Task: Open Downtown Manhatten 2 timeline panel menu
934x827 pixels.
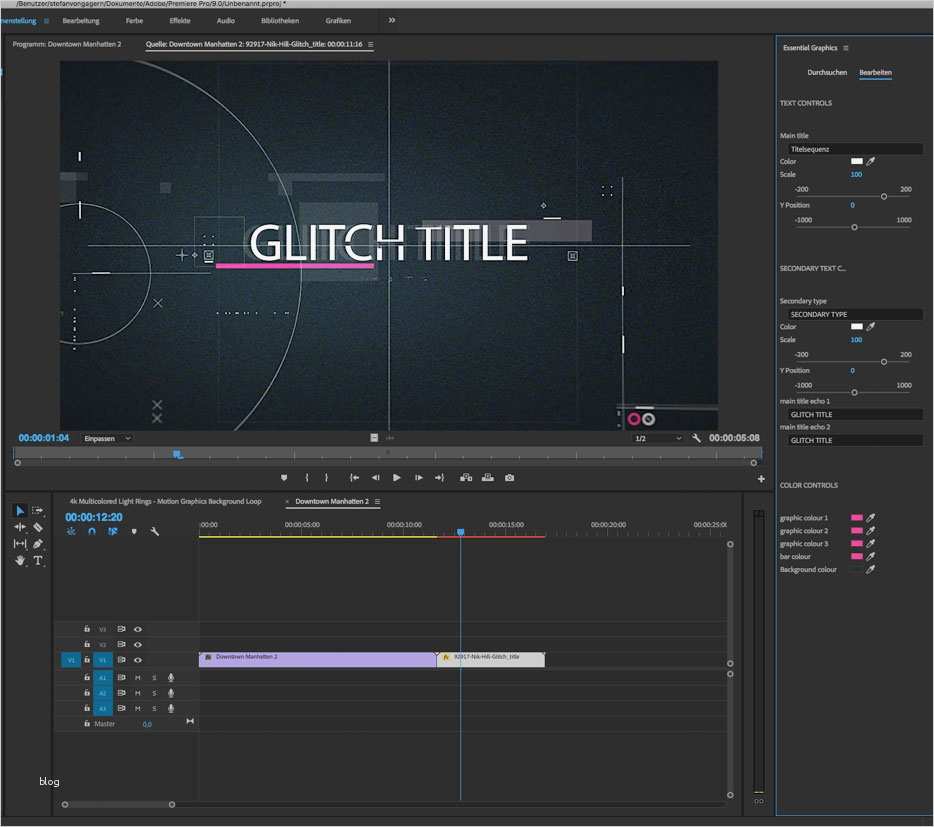Action: (378, 502)
